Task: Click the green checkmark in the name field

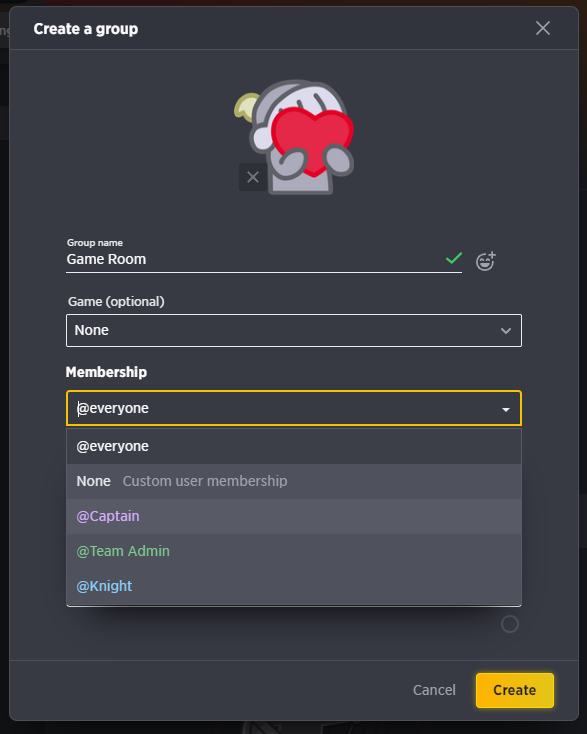Action: (x=454, y=258)
